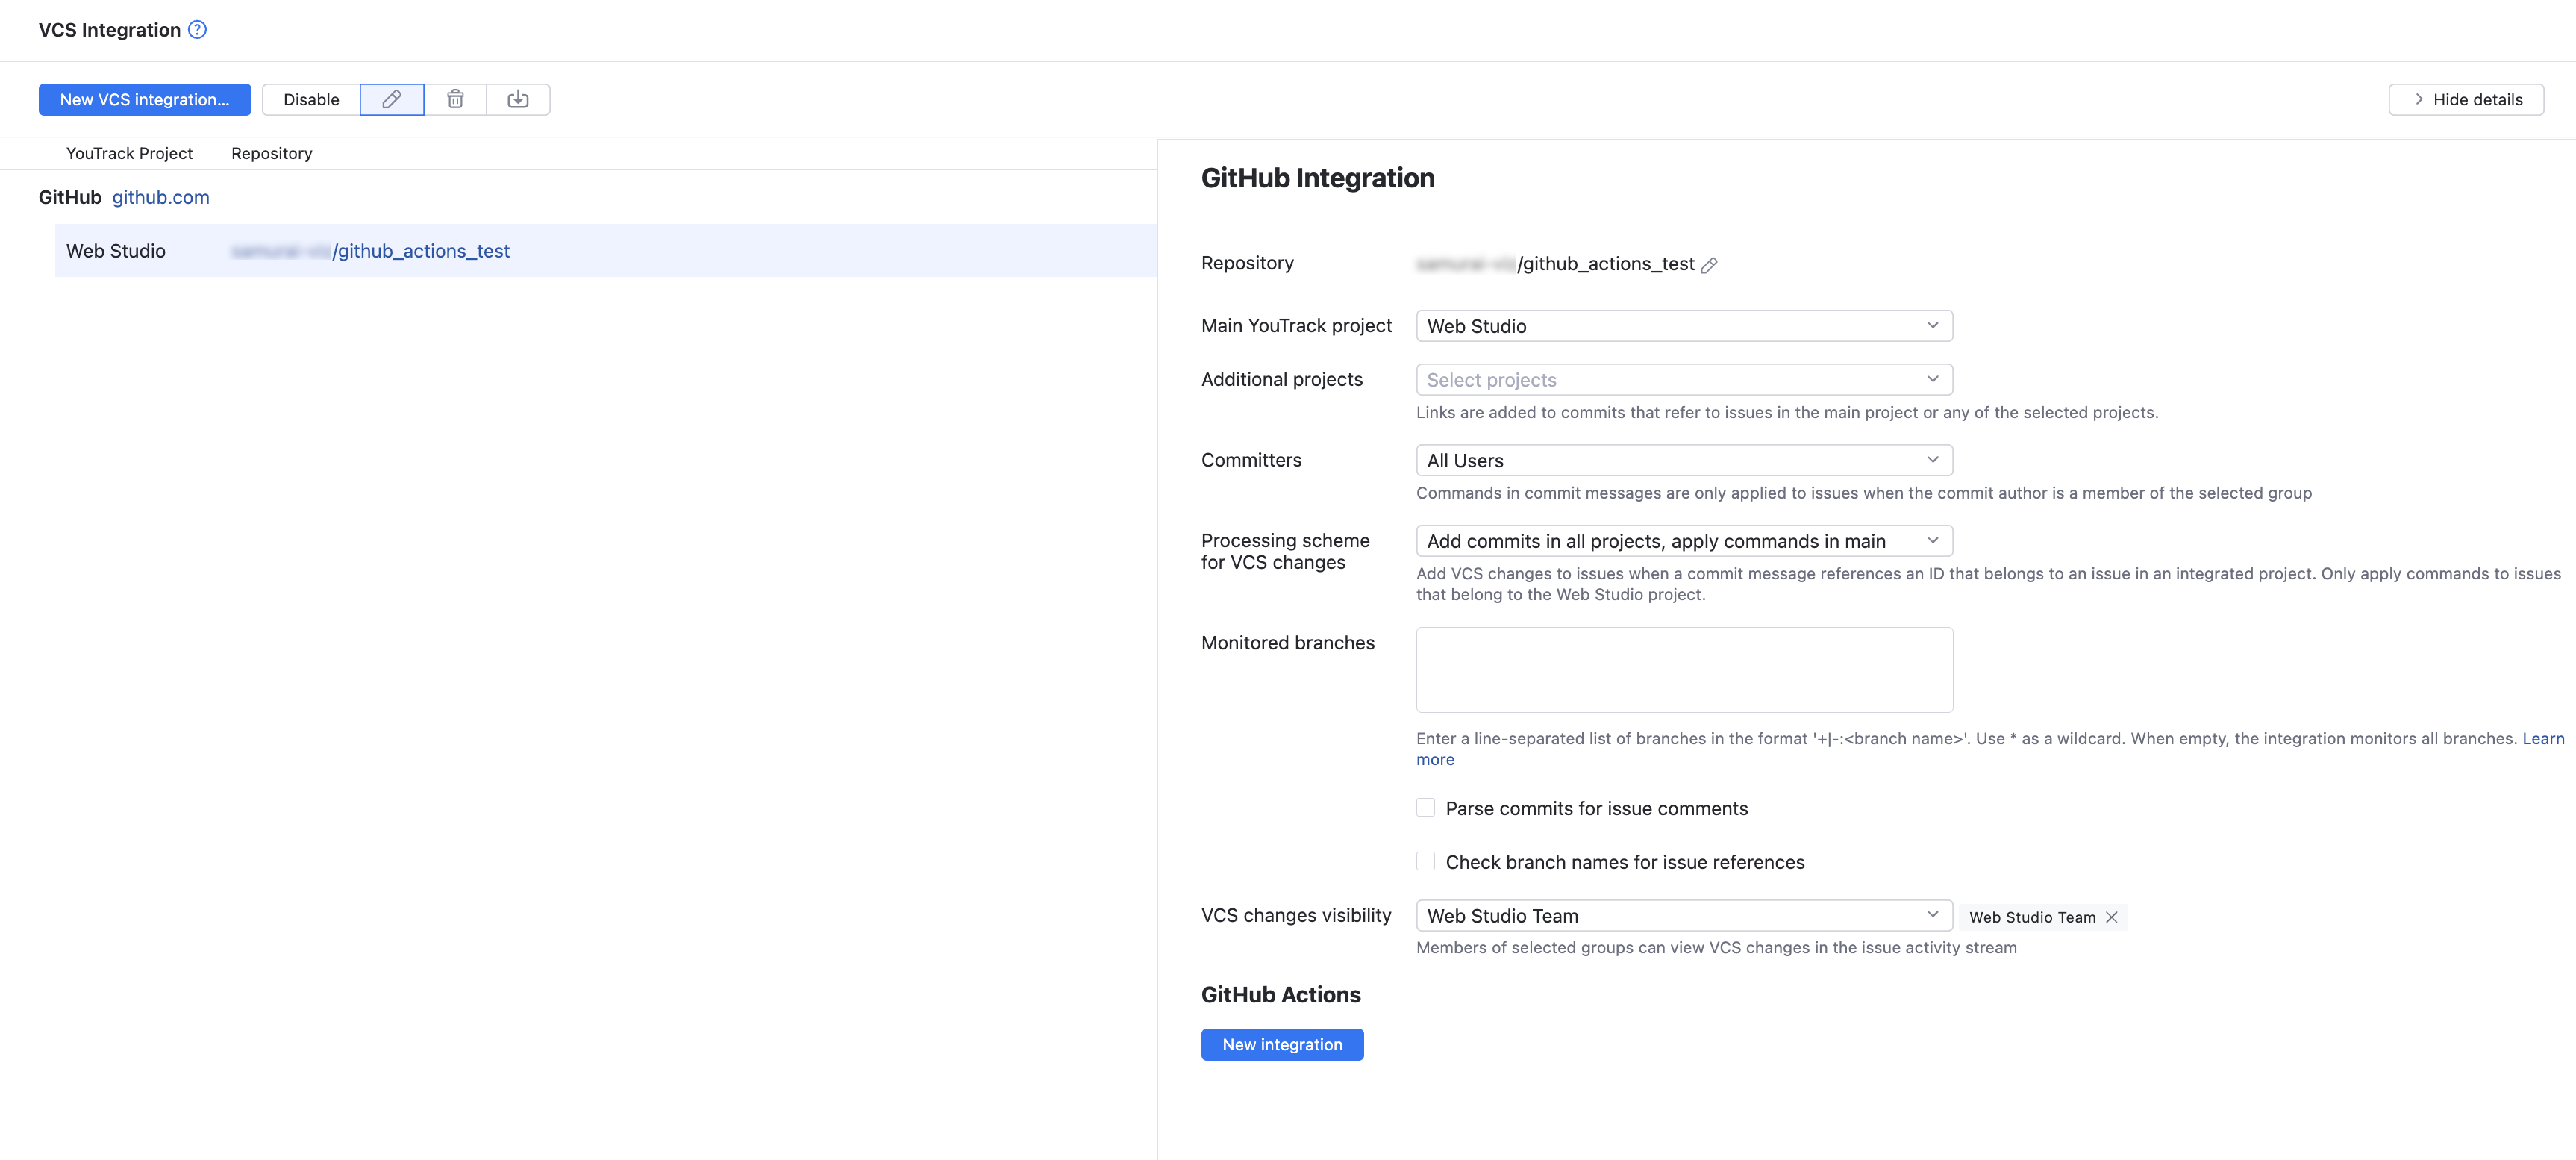Enable Parse commits for issue comments
This screenshot has height=1160, width=2576.
(1425, 808)
